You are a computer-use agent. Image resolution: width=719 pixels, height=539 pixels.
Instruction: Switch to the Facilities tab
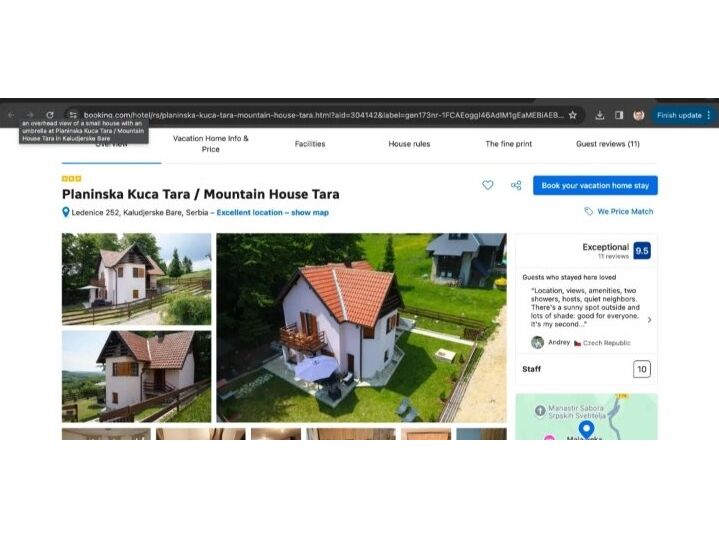pos(310,144)
